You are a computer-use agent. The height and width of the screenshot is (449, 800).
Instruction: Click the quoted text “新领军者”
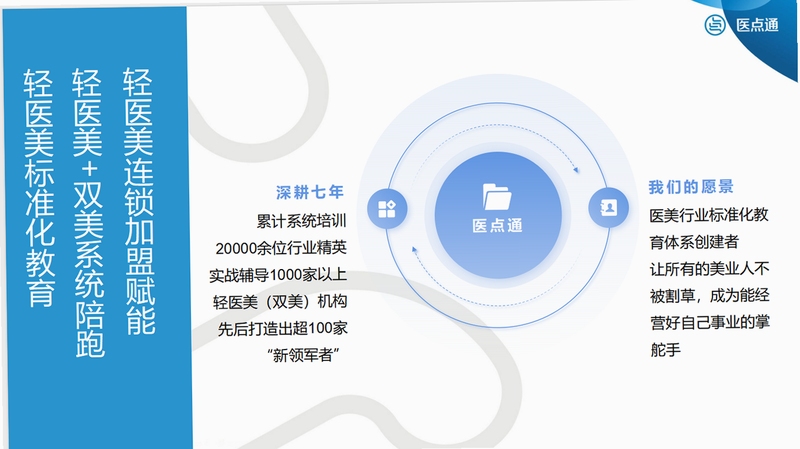[303, 355]
